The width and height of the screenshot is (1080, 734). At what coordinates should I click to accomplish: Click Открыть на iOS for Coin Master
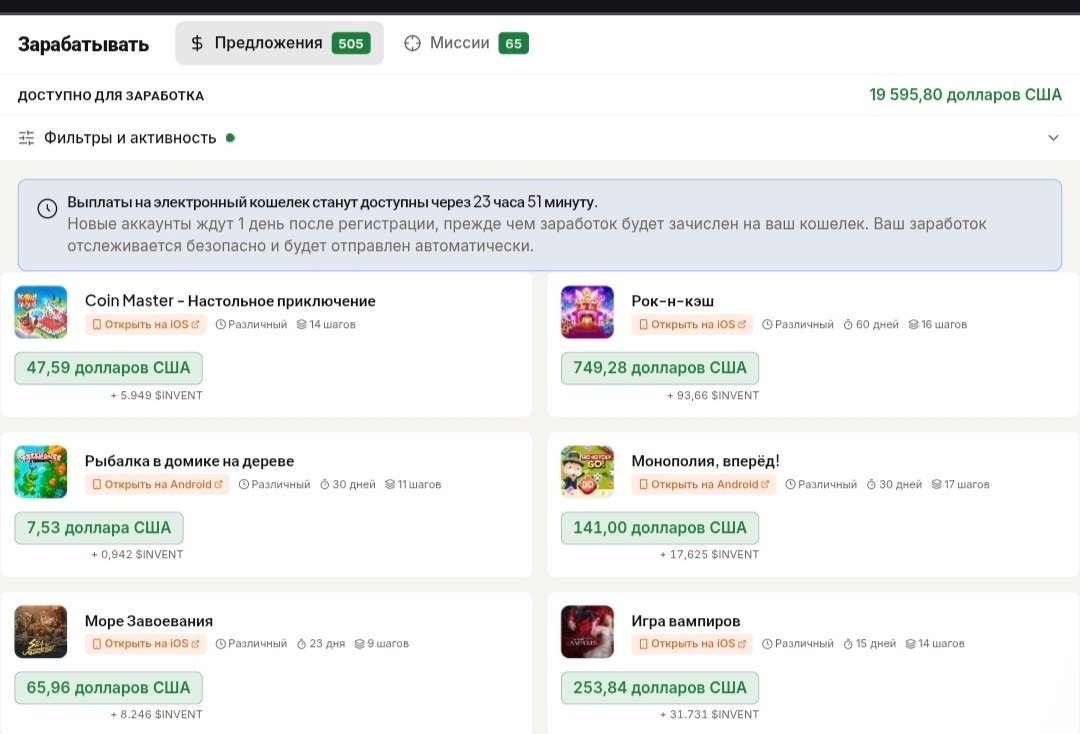coord(145,324)
